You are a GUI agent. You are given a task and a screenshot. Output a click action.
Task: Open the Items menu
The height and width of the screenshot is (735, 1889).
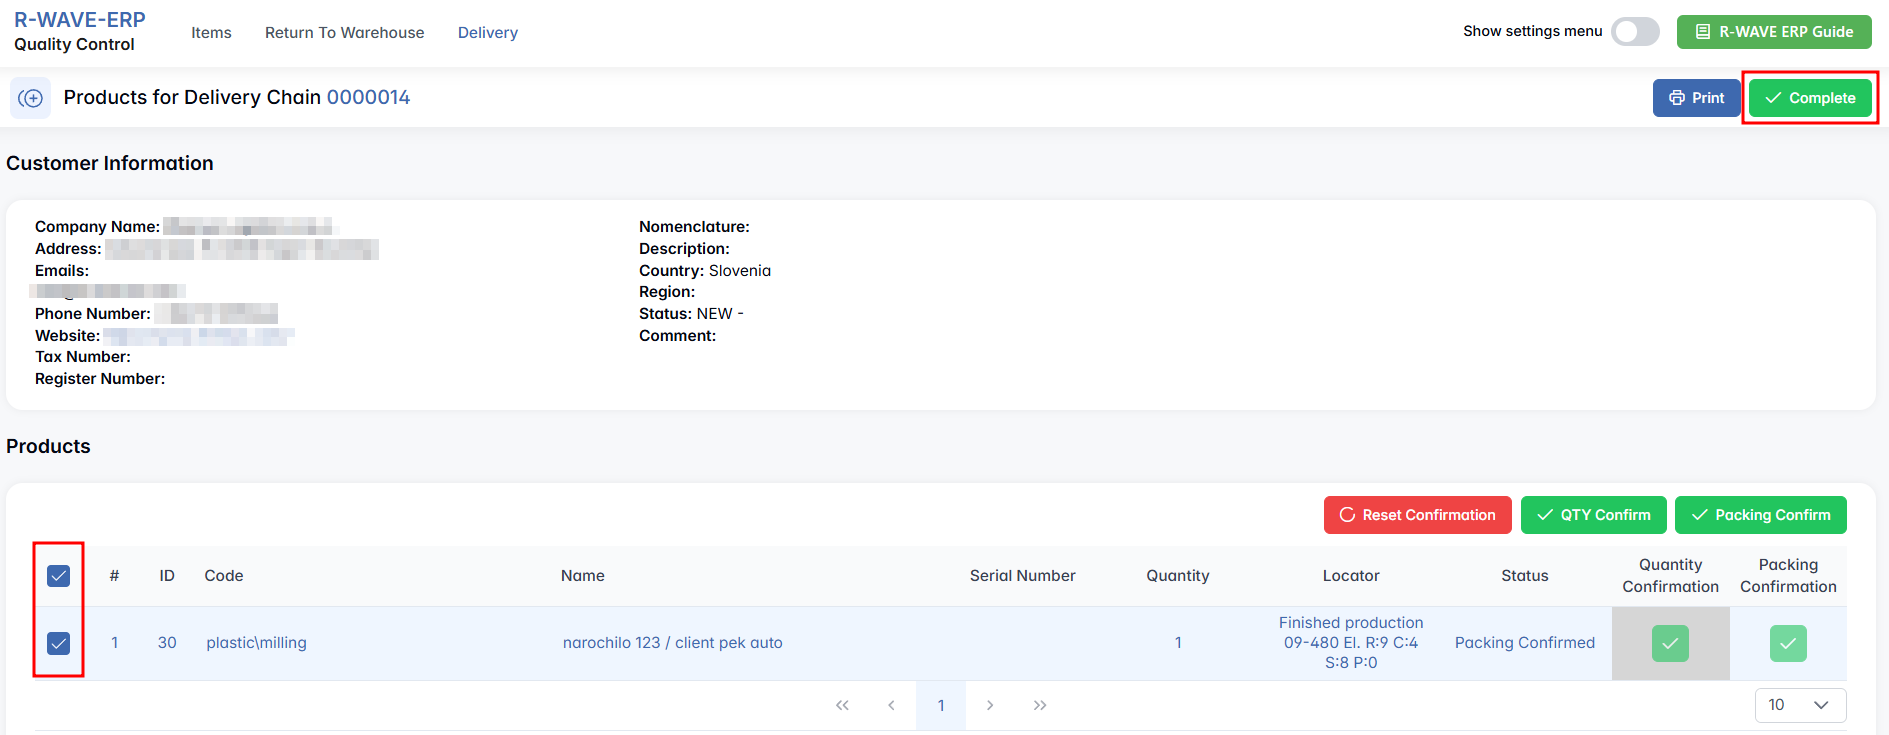point(211,33)
